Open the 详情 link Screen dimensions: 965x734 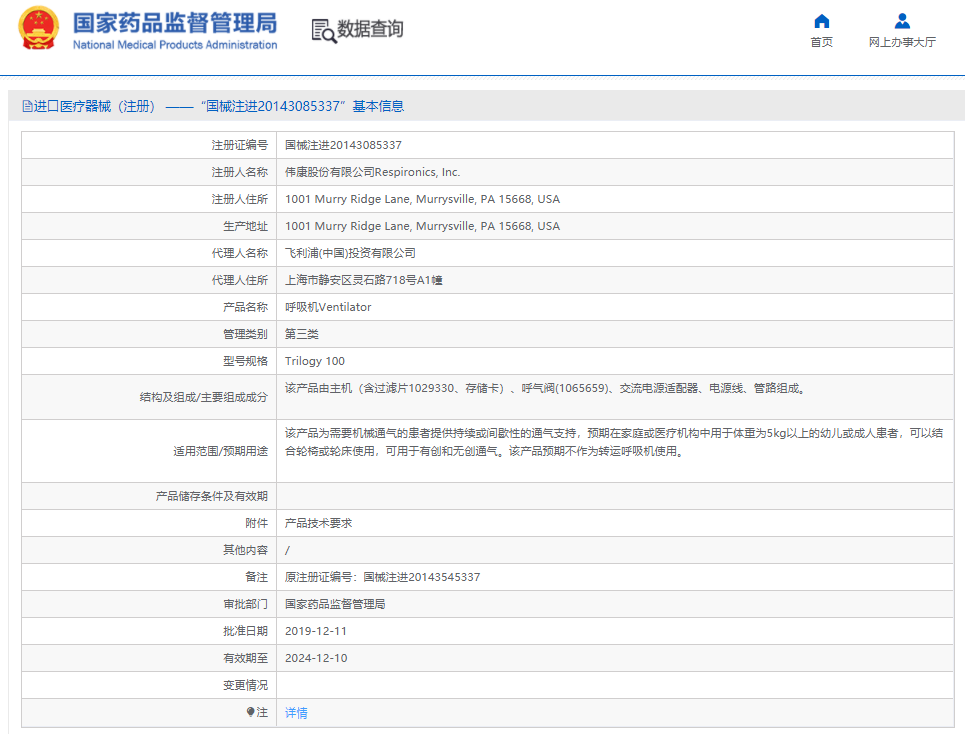[x=296, y=712]
